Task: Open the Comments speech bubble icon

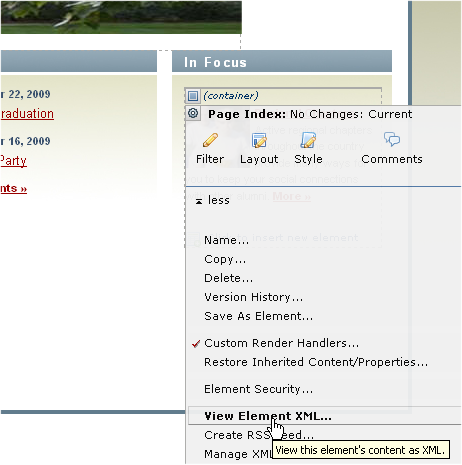Action: [x=392, y=139]
